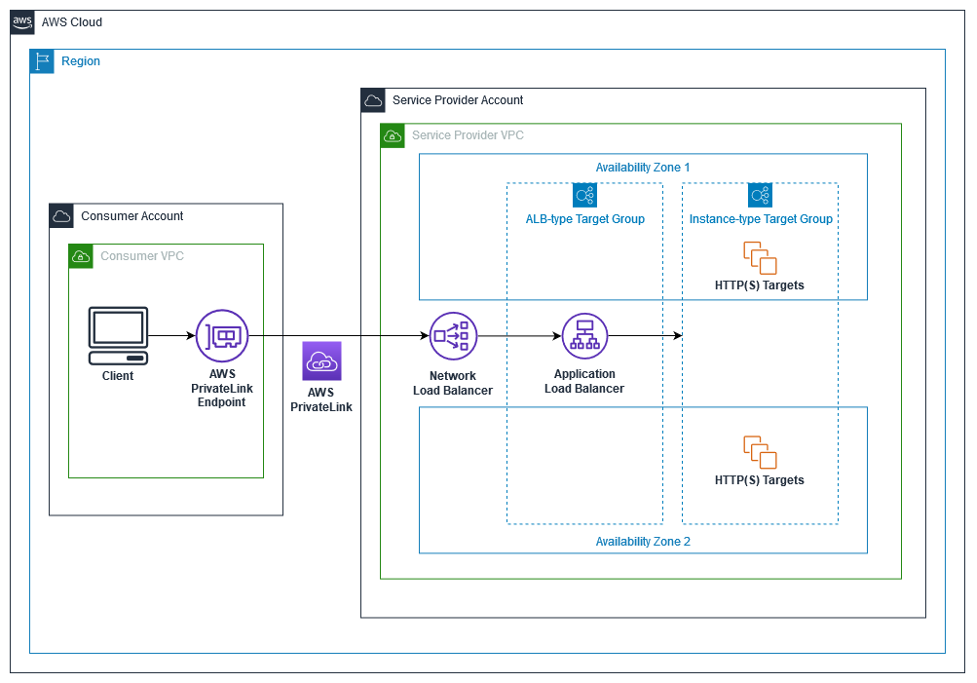Select the AWS PrivateLink cloud icon

point(320,360)
